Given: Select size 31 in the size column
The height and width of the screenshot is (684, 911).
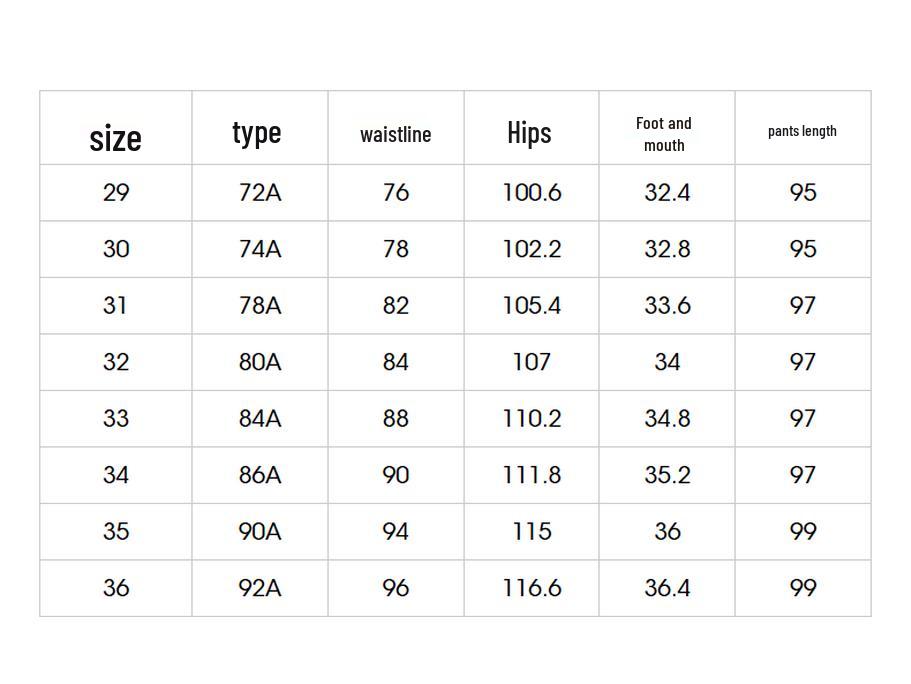Looking at the screenshot, I should (x=116, y=305).
